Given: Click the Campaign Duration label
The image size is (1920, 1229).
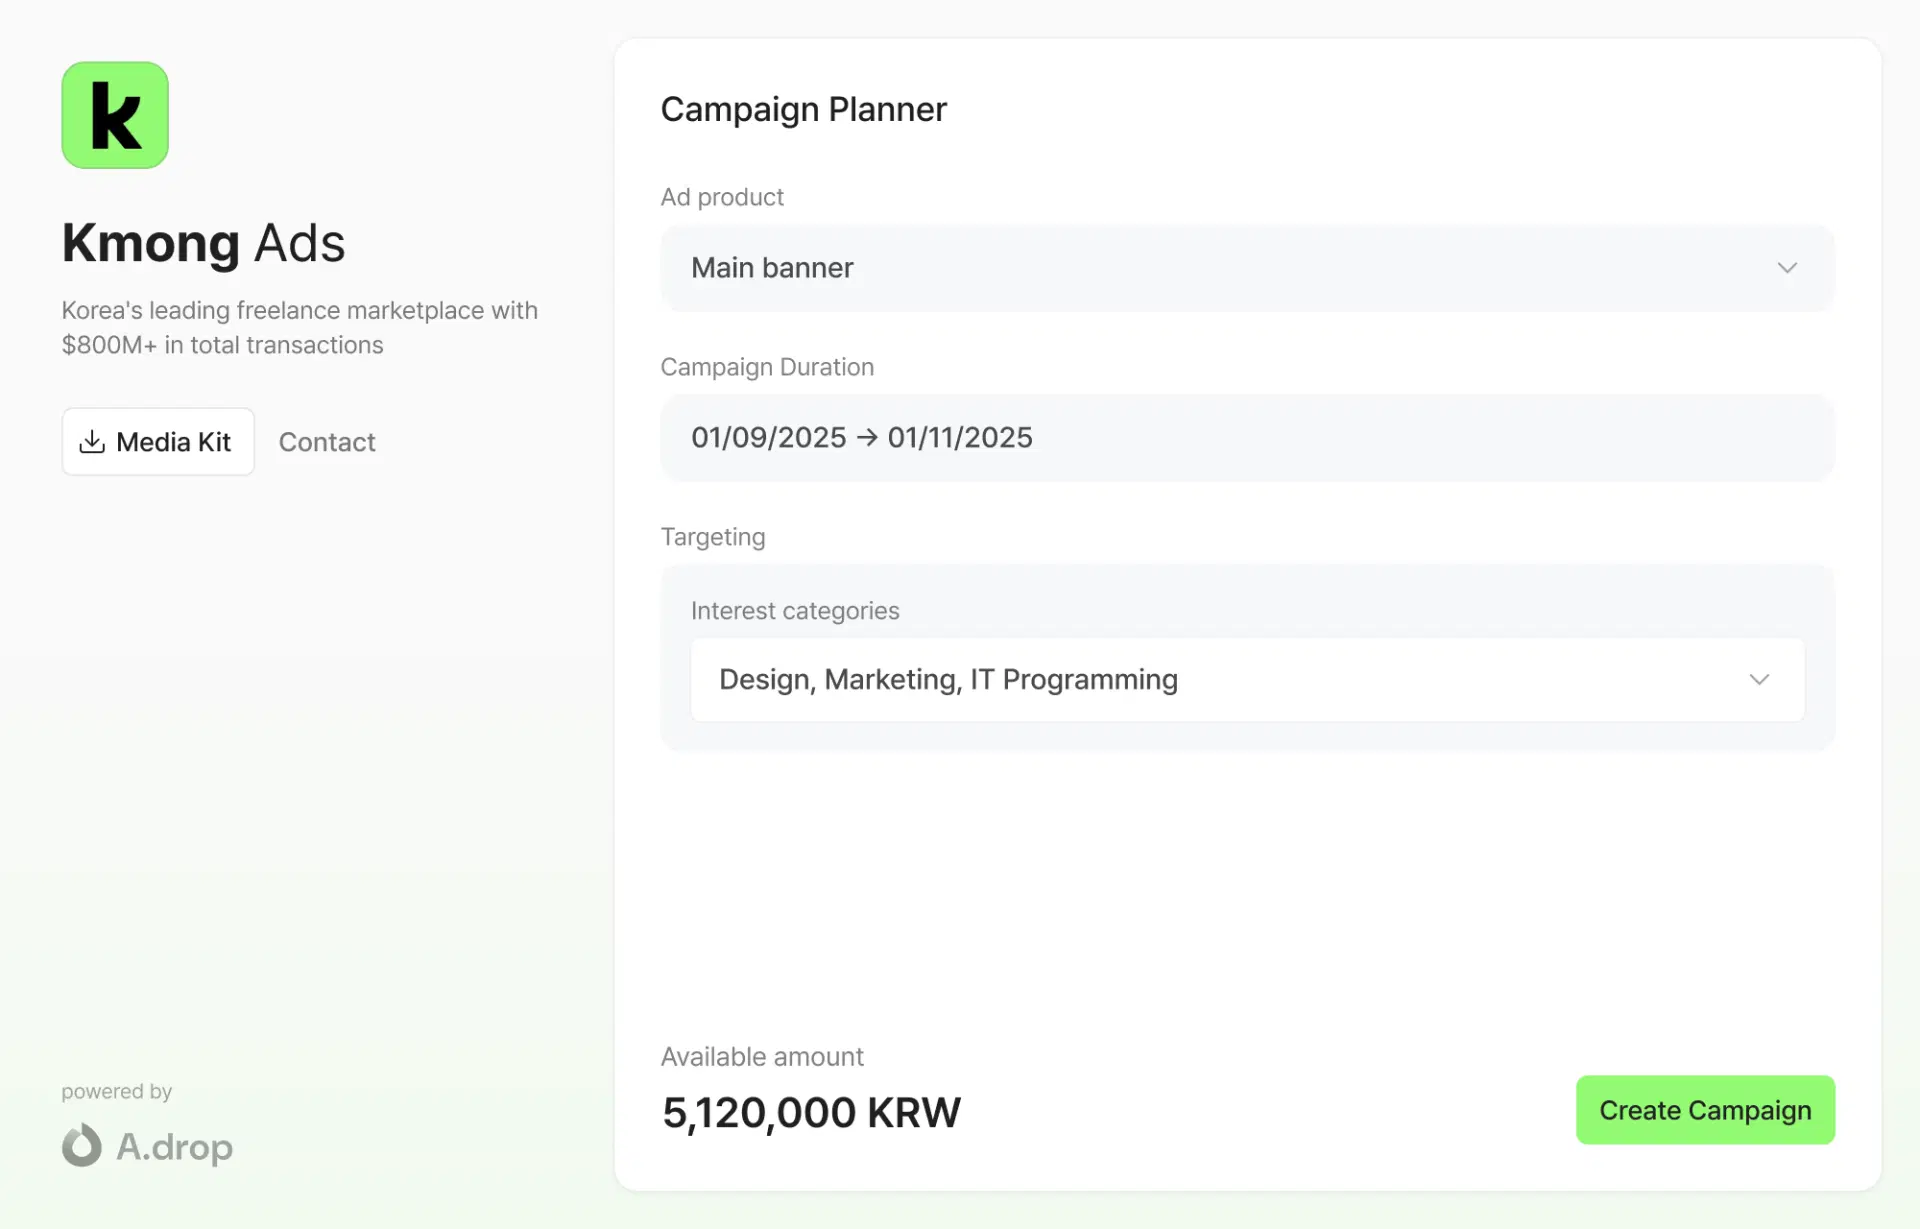Looking at the screenshot, I should [767, 367].
